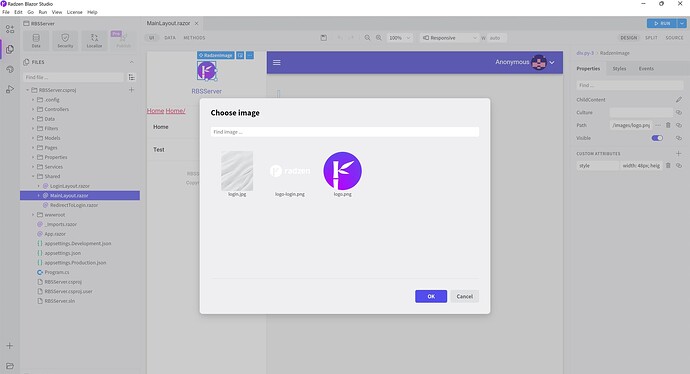
Task: Add custom attribute with plus icon
Action: (679, 154)
